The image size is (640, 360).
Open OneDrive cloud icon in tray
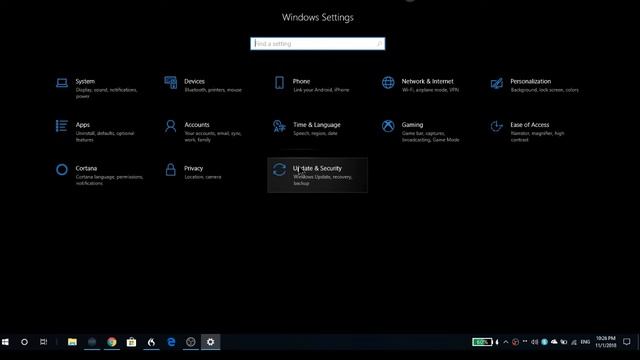pos(554,342)
